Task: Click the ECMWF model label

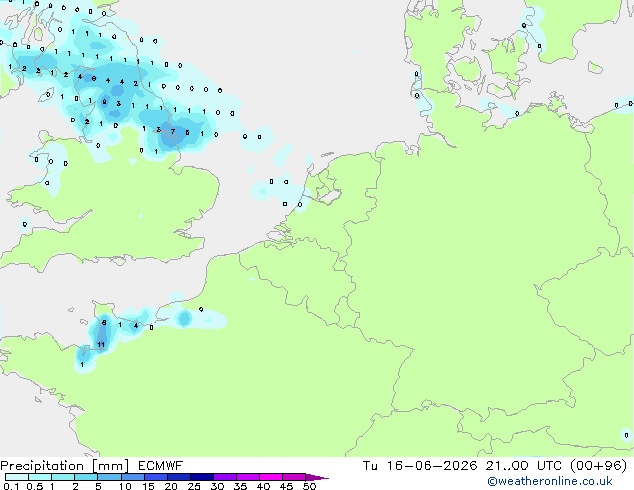Action: (161, 466)
